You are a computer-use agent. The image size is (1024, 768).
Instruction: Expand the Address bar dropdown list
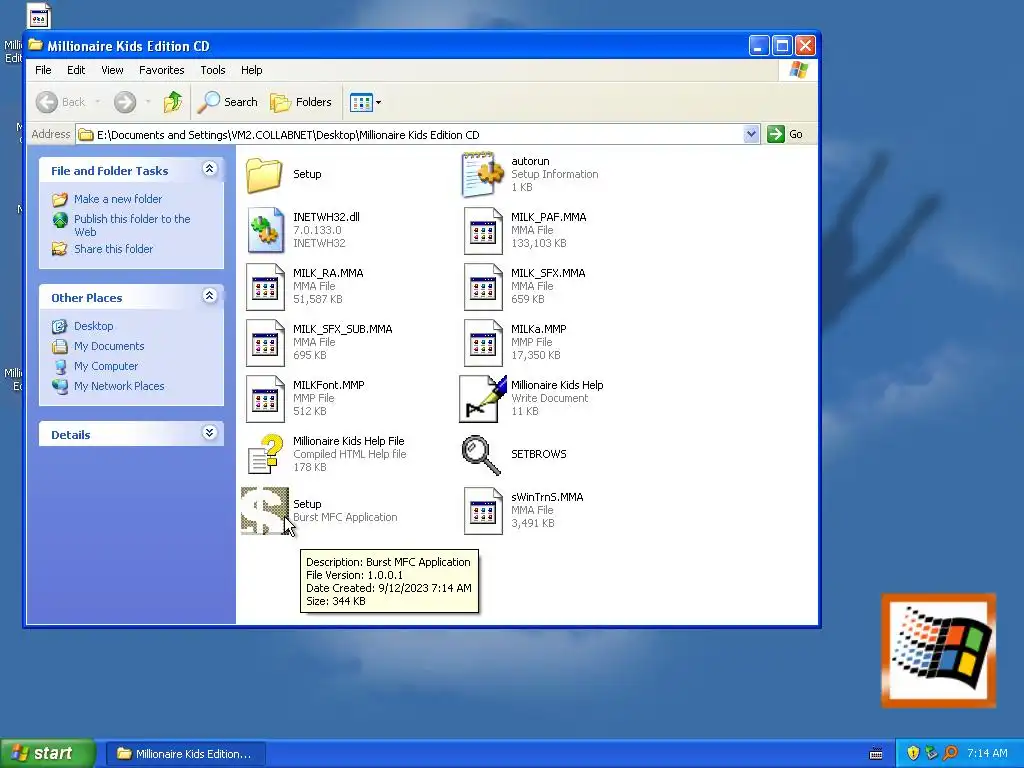click(751, 134)
